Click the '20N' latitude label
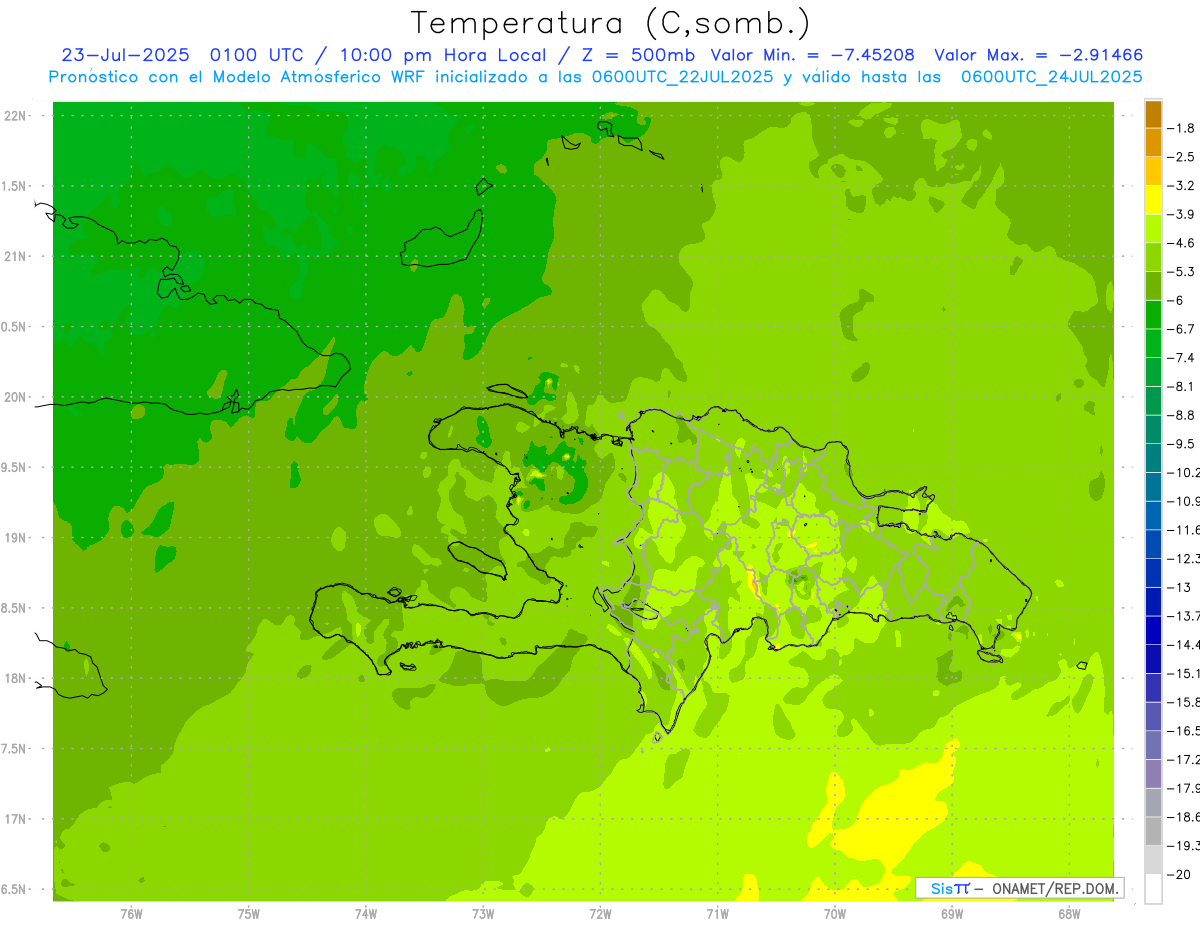The width and height of the screenshot is (1200, 927). 15,397
